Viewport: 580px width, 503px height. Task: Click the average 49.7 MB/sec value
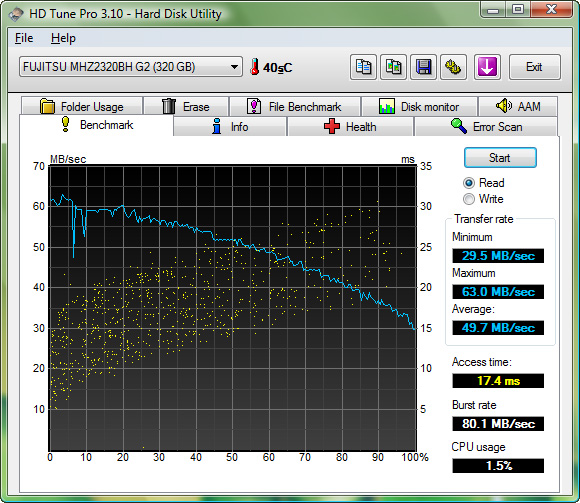[x=498, y=328]
